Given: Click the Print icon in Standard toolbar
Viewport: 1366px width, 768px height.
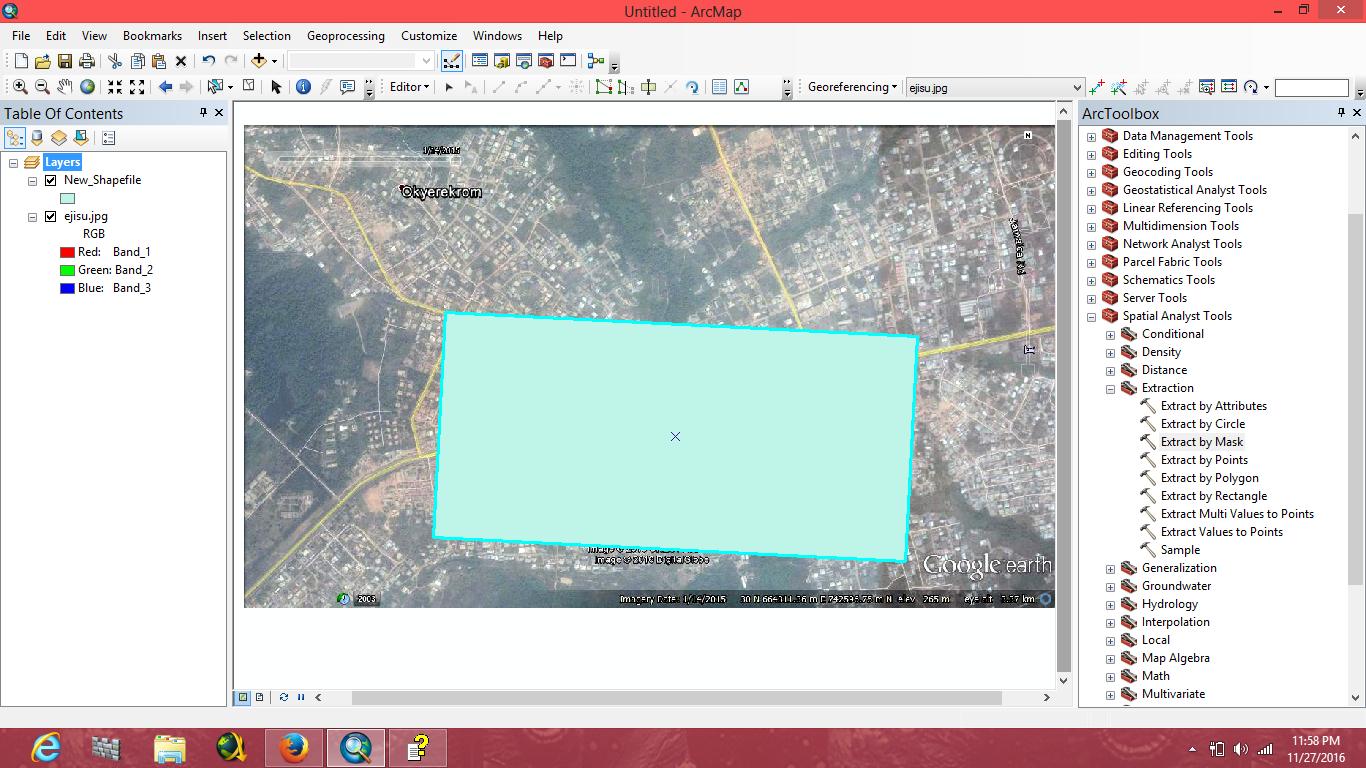Looking at the screenshot, I should (x=87, y=61).
